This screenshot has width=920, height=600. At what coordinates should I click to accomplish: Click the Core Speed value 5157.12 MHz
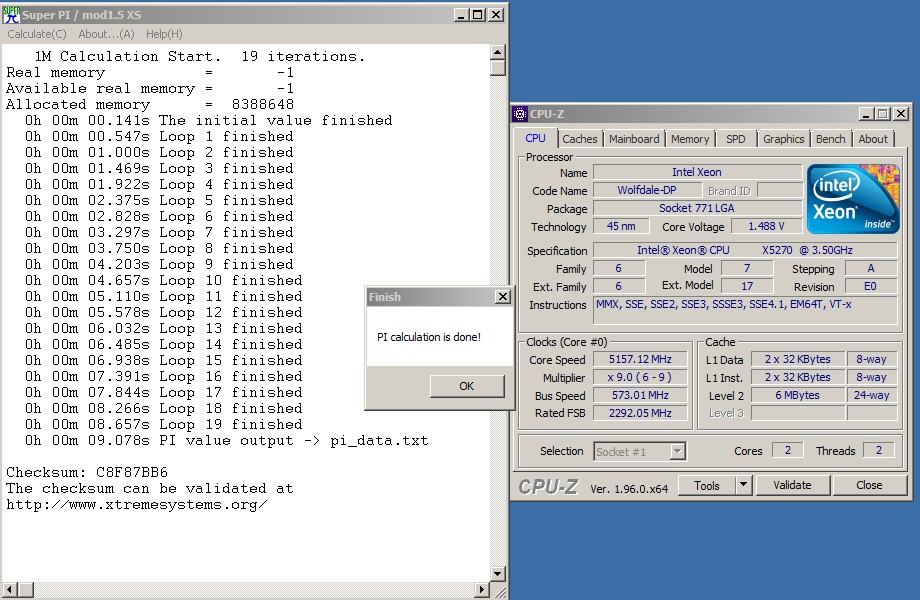[640, 359]
